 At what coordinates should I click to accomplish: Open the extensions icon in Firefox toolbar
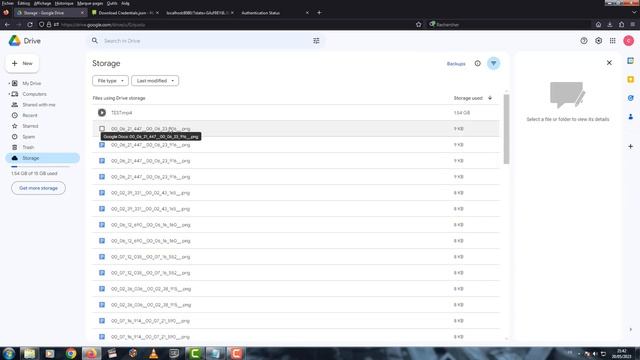(x=621, y=24)
